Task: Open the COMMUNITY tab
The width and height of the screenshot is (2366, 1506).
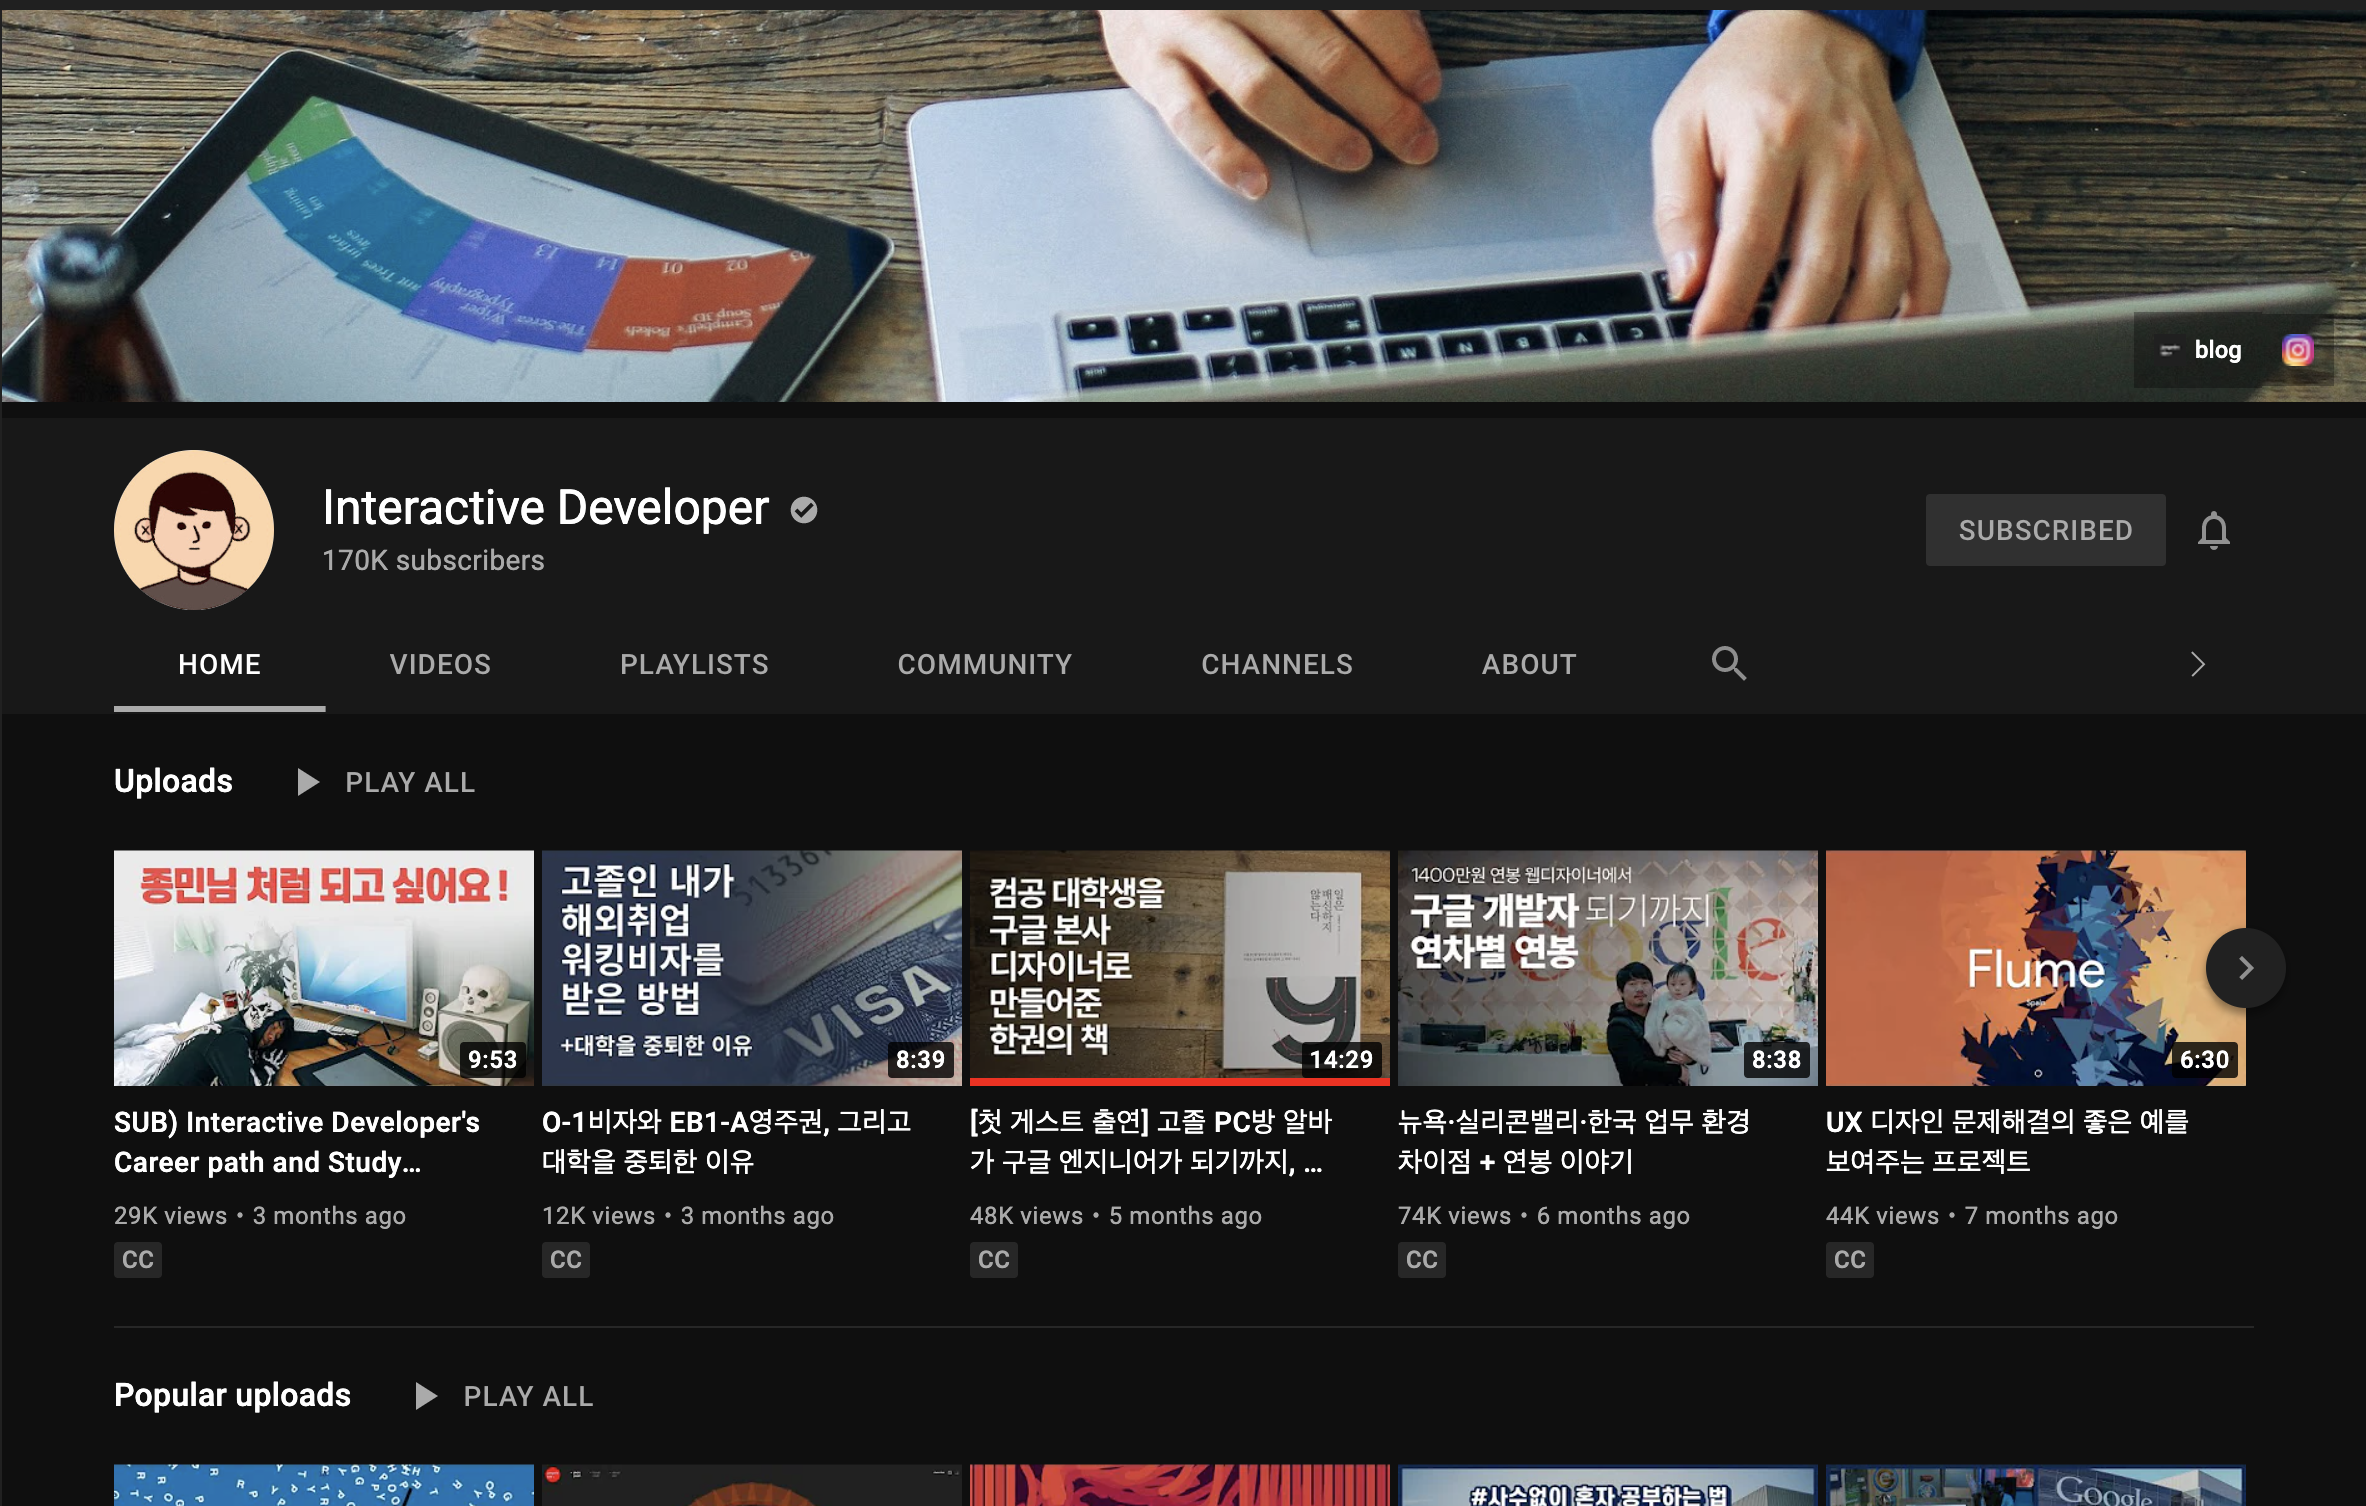Action: point(984,664)
